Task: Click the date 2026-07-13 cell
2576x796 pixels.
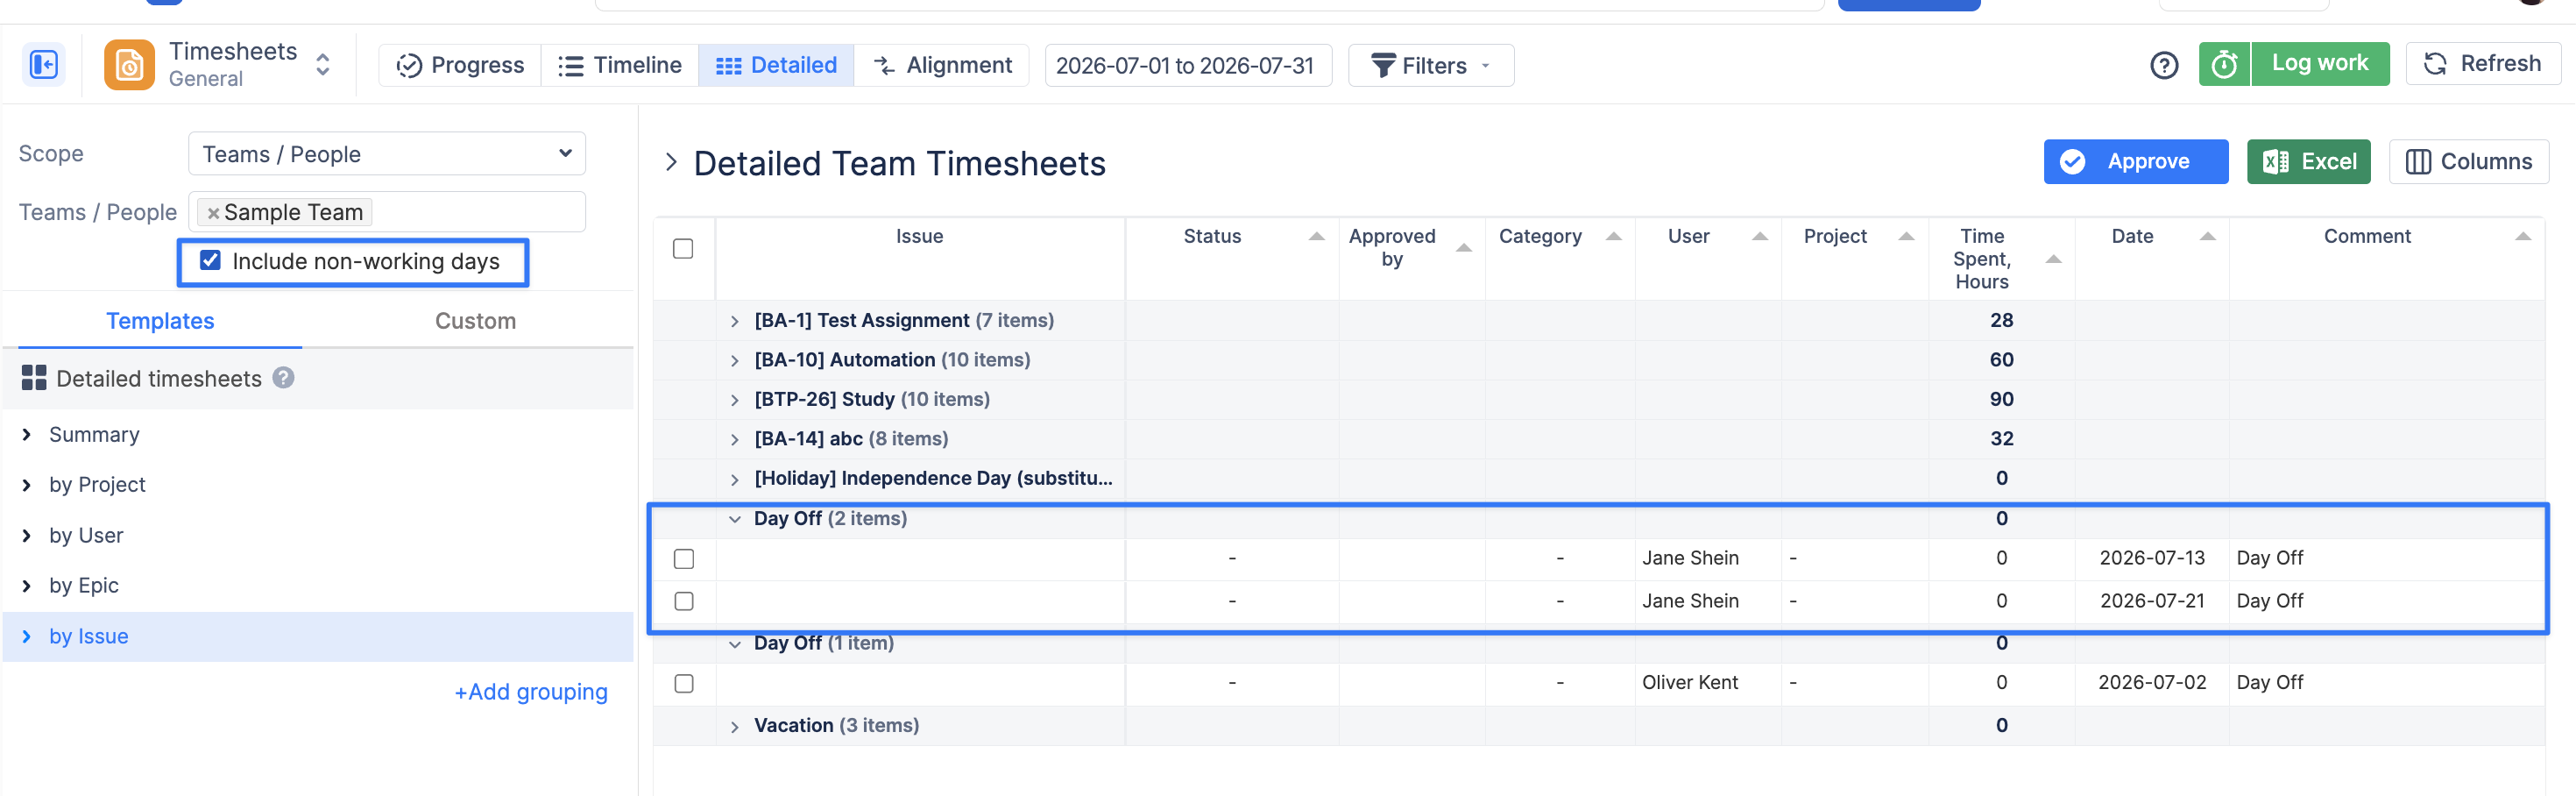Action: point(2152,558)
